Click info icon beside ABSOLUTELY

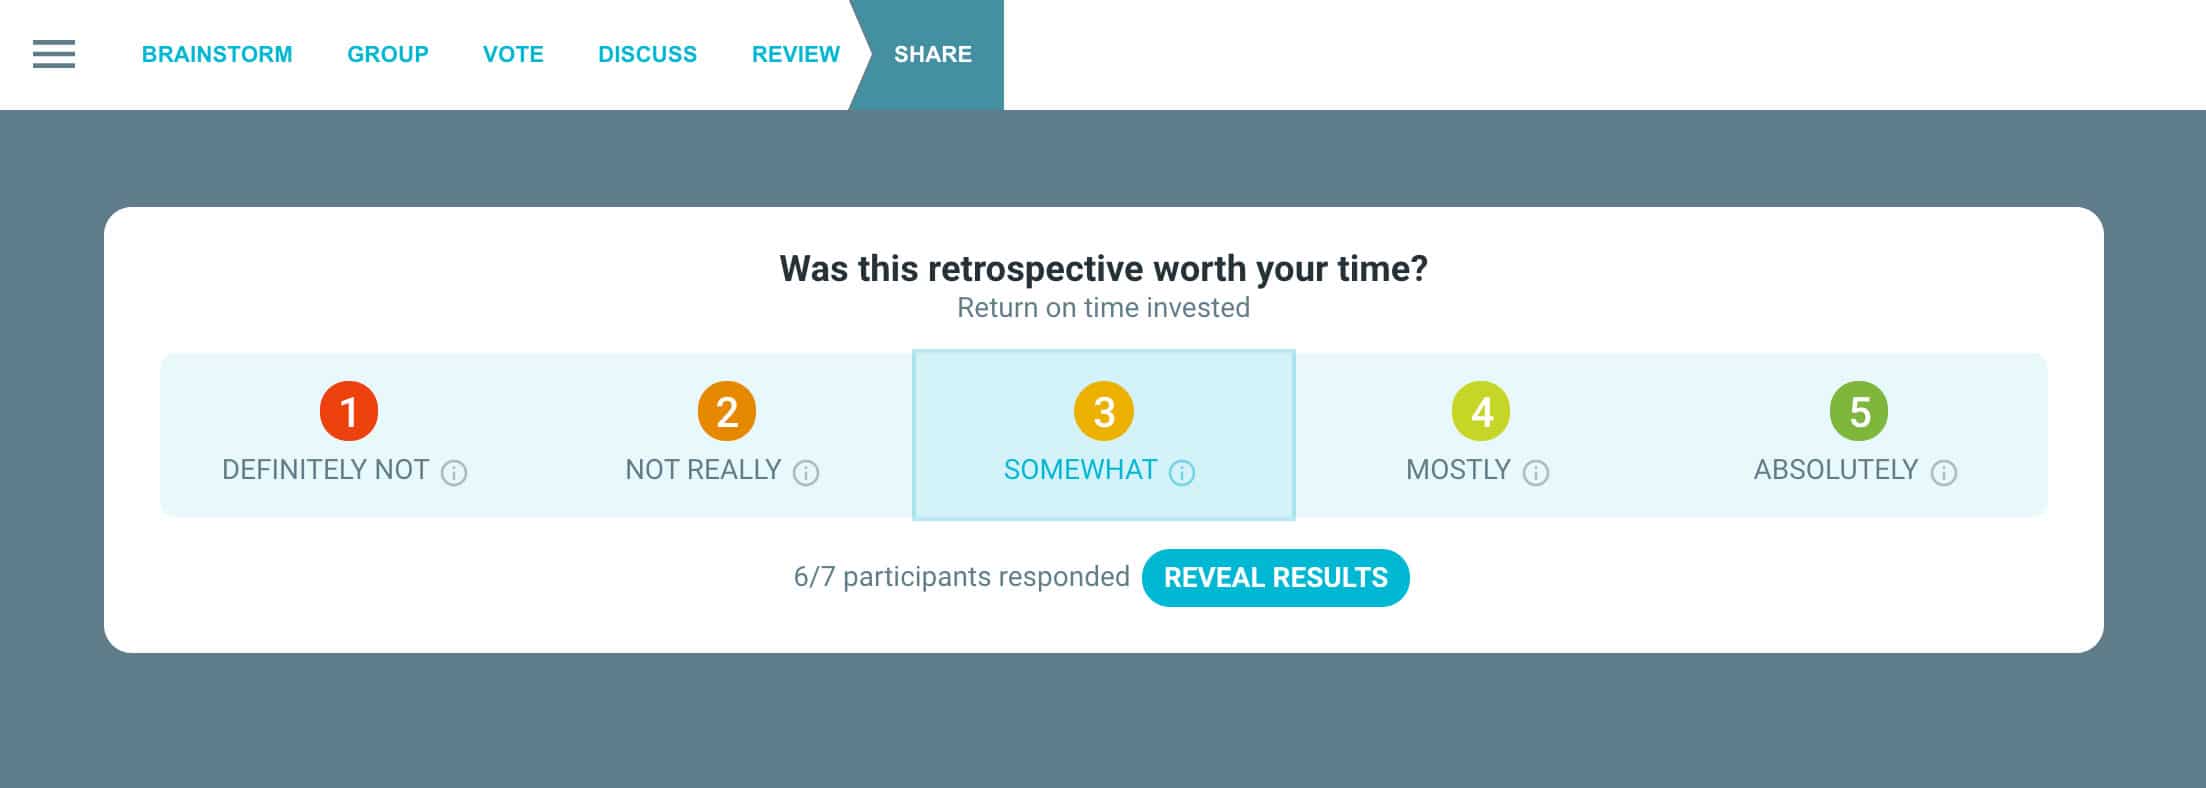(1944, 472)
